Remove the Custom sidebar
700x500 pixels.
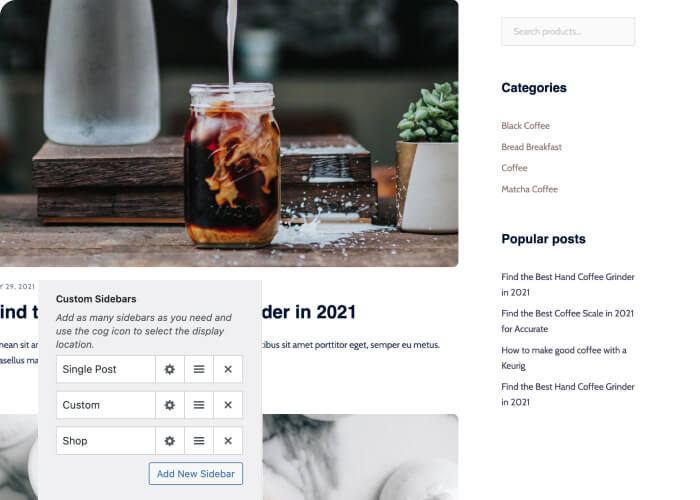(x=228, y=405)
